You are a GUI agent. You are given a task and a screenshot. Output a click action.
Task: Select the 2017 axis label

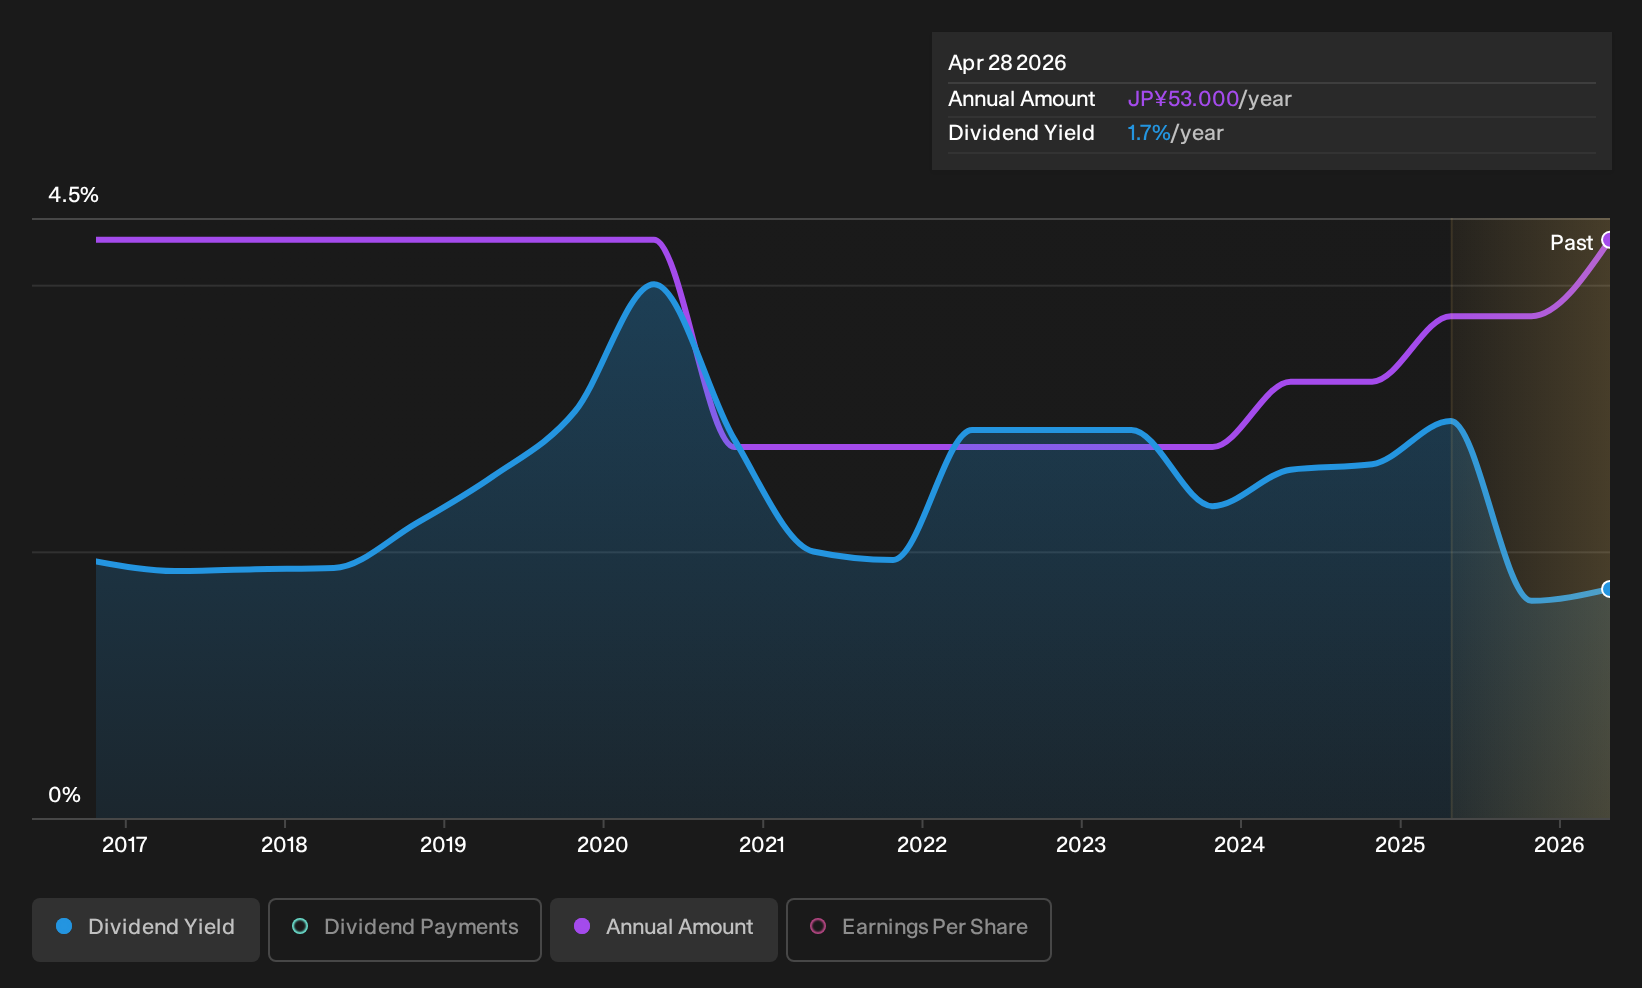(x=125, y=845)
